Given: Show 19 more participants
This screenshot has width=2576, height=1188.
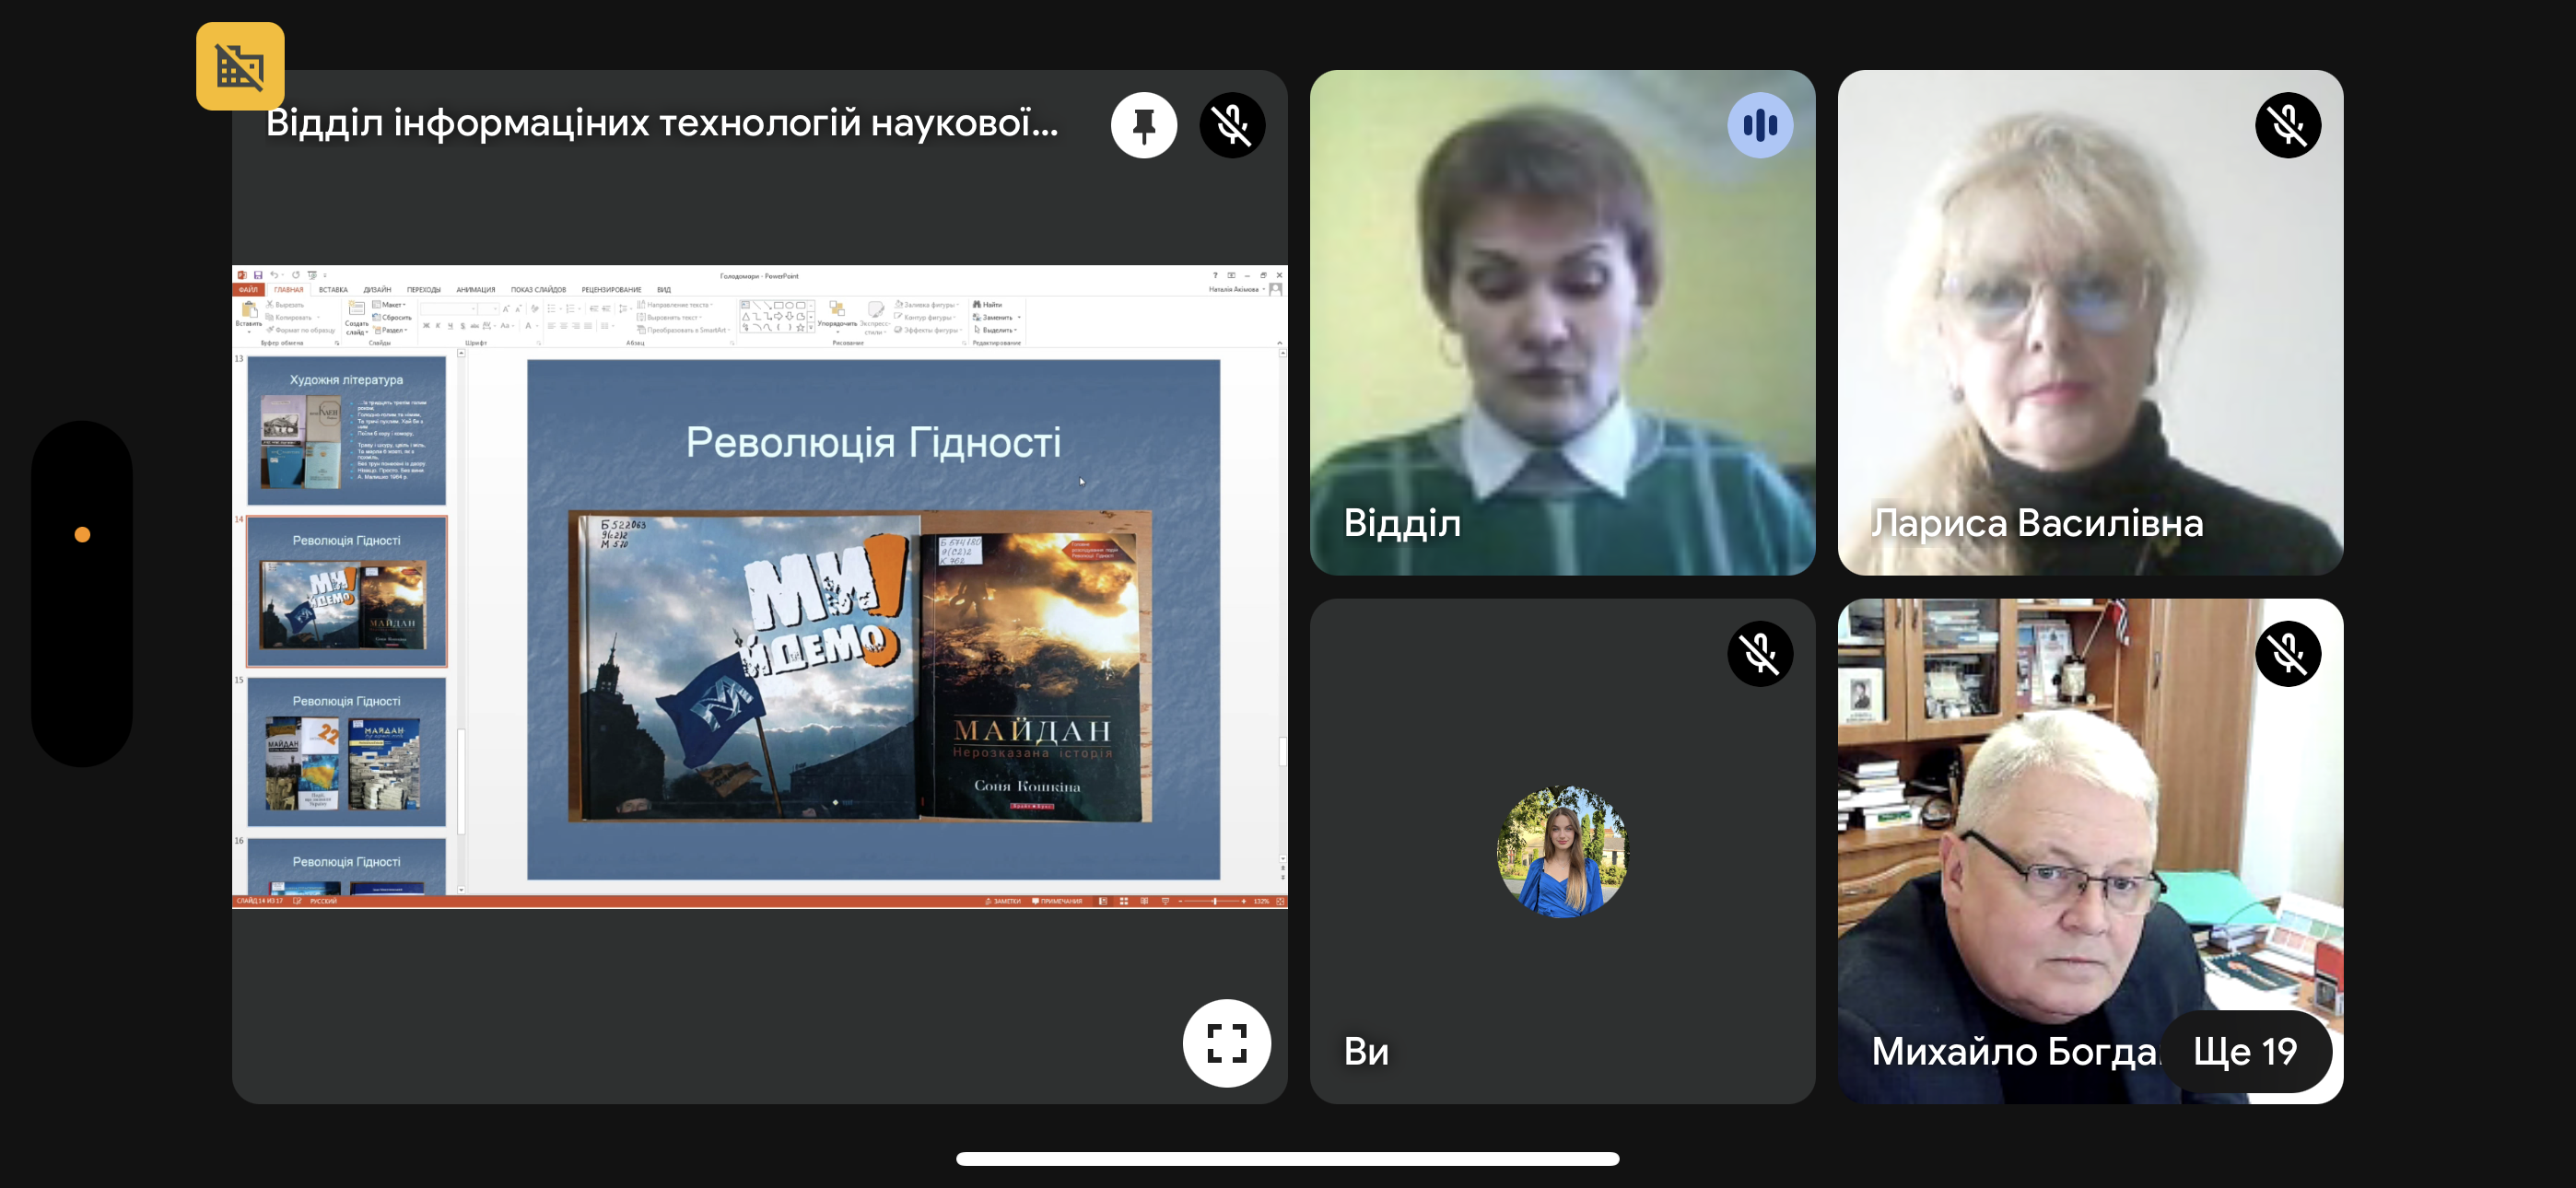Looking at the screenshot, I should point(2245,1051).
